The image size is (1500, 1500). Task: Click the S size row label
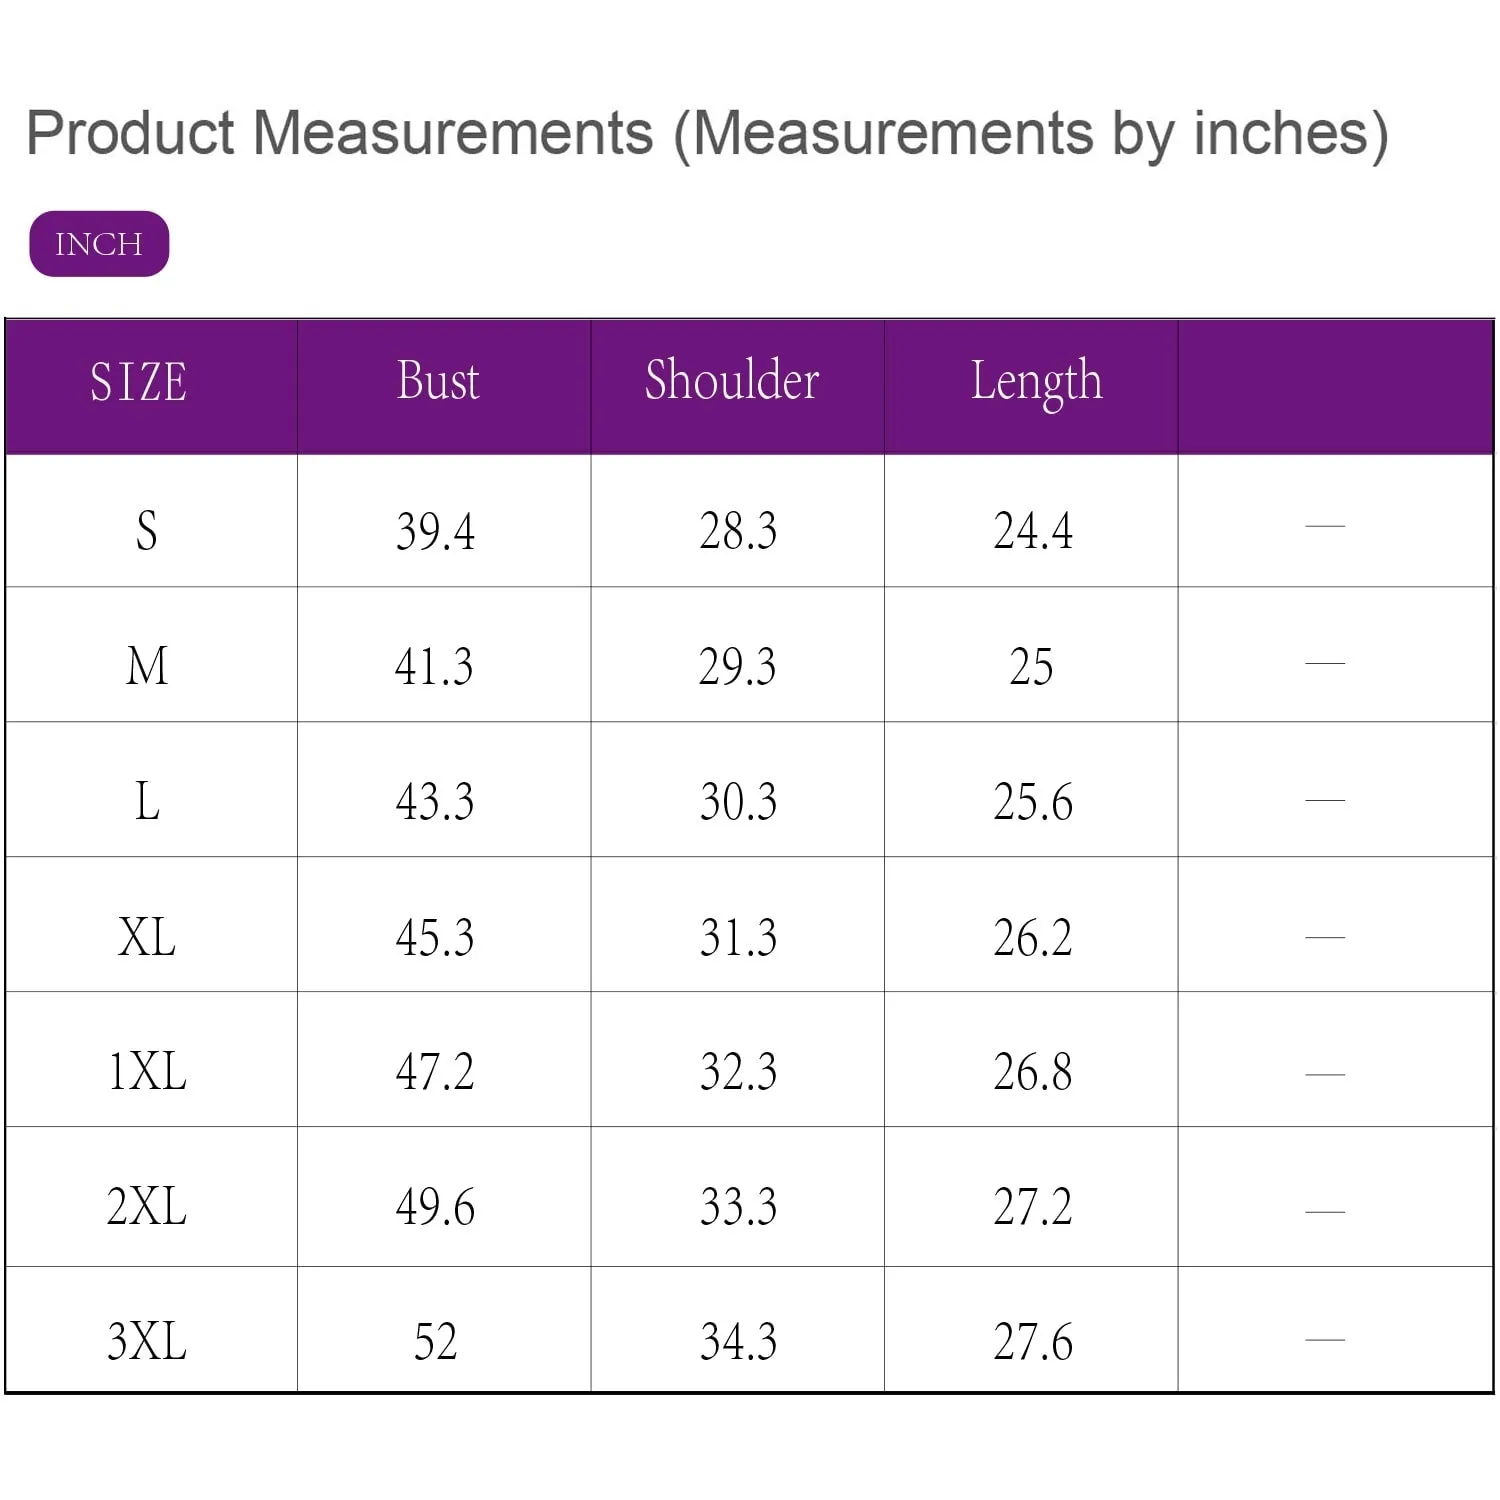point(146,530)
